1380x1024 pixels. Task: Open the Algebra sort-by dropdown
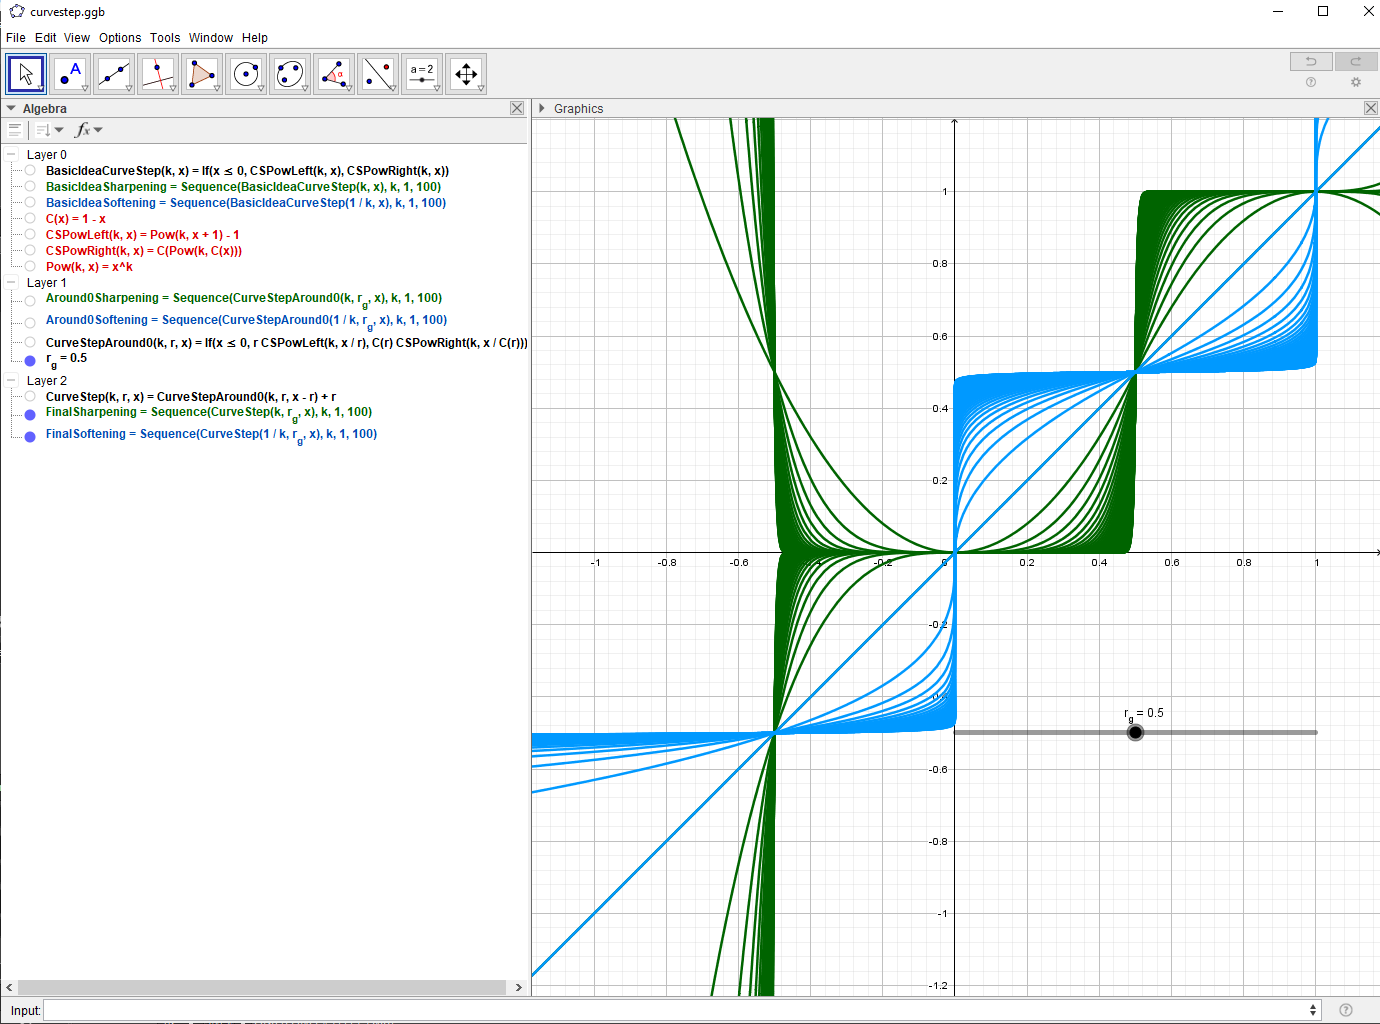[49, 130]
